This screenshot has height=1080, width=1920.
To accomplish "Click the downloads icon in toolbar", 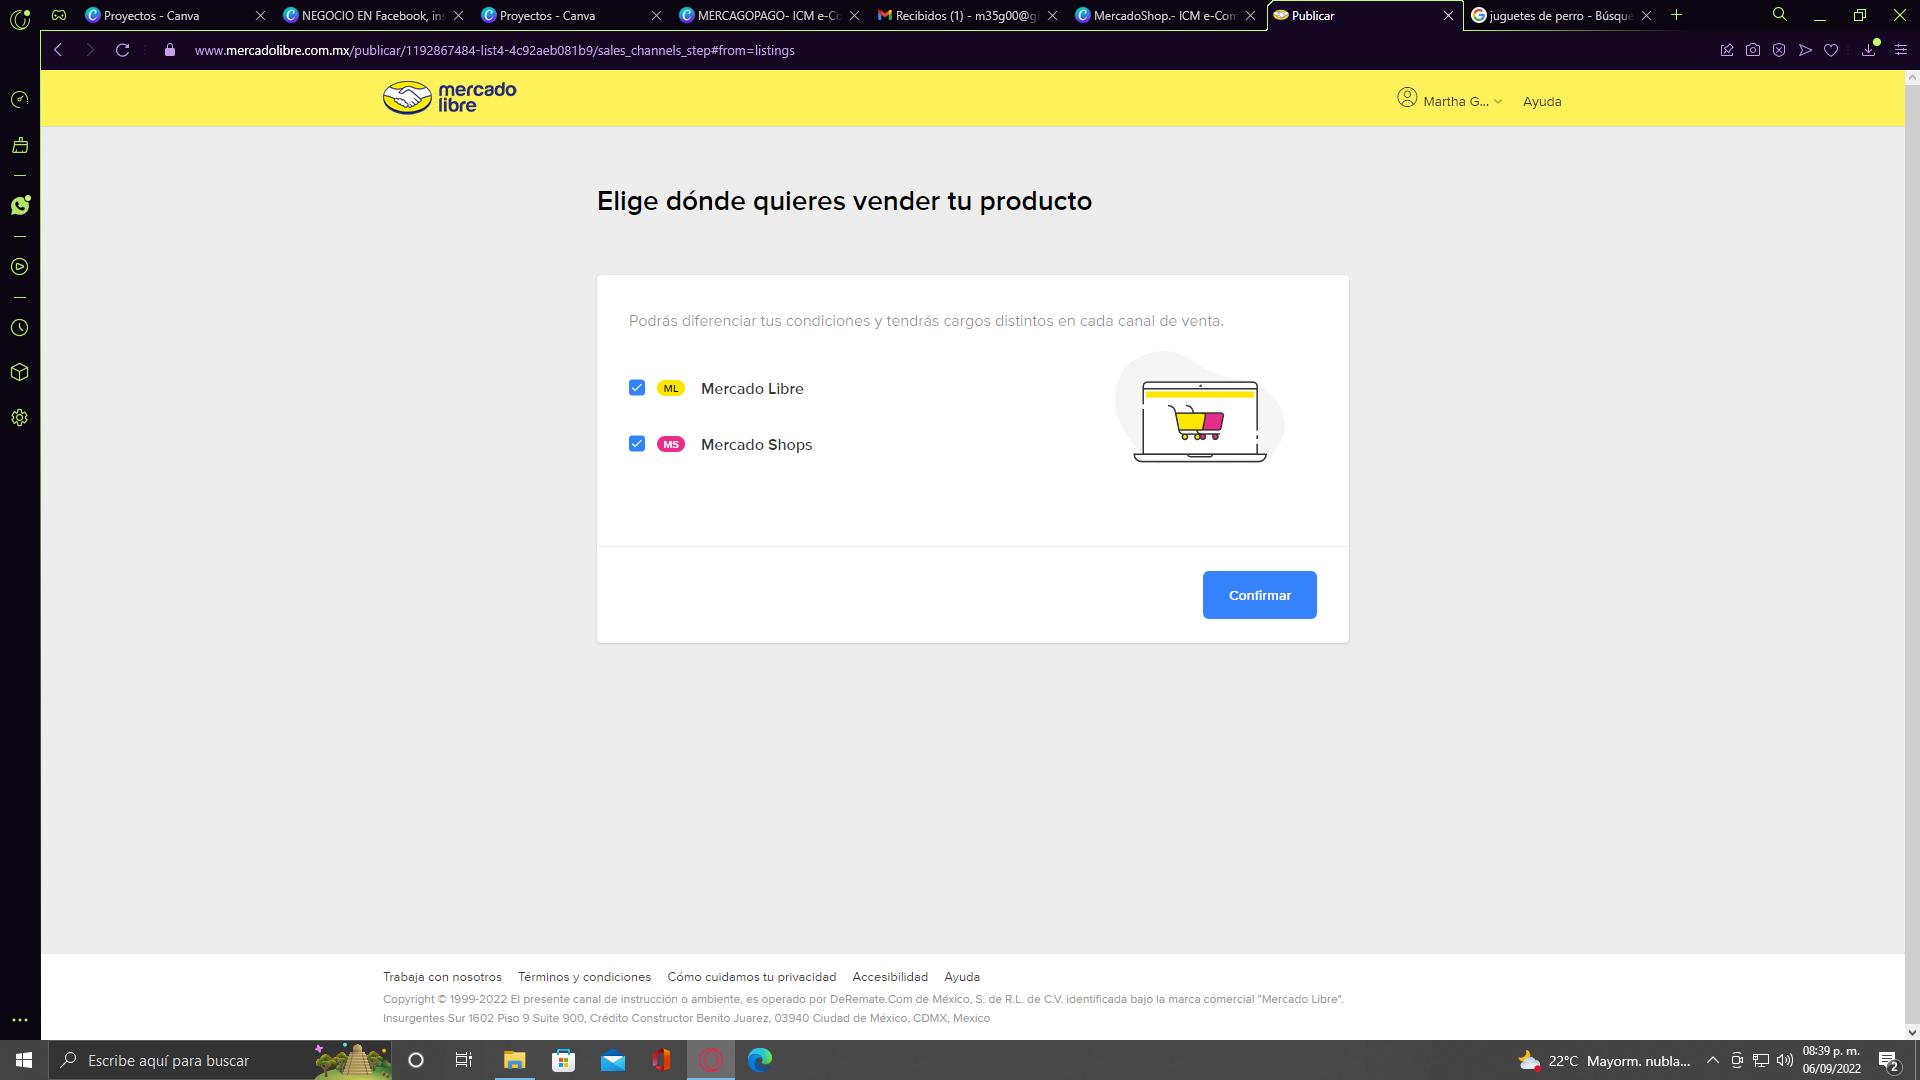I will pyautogui.click(x=1868, y=50).
